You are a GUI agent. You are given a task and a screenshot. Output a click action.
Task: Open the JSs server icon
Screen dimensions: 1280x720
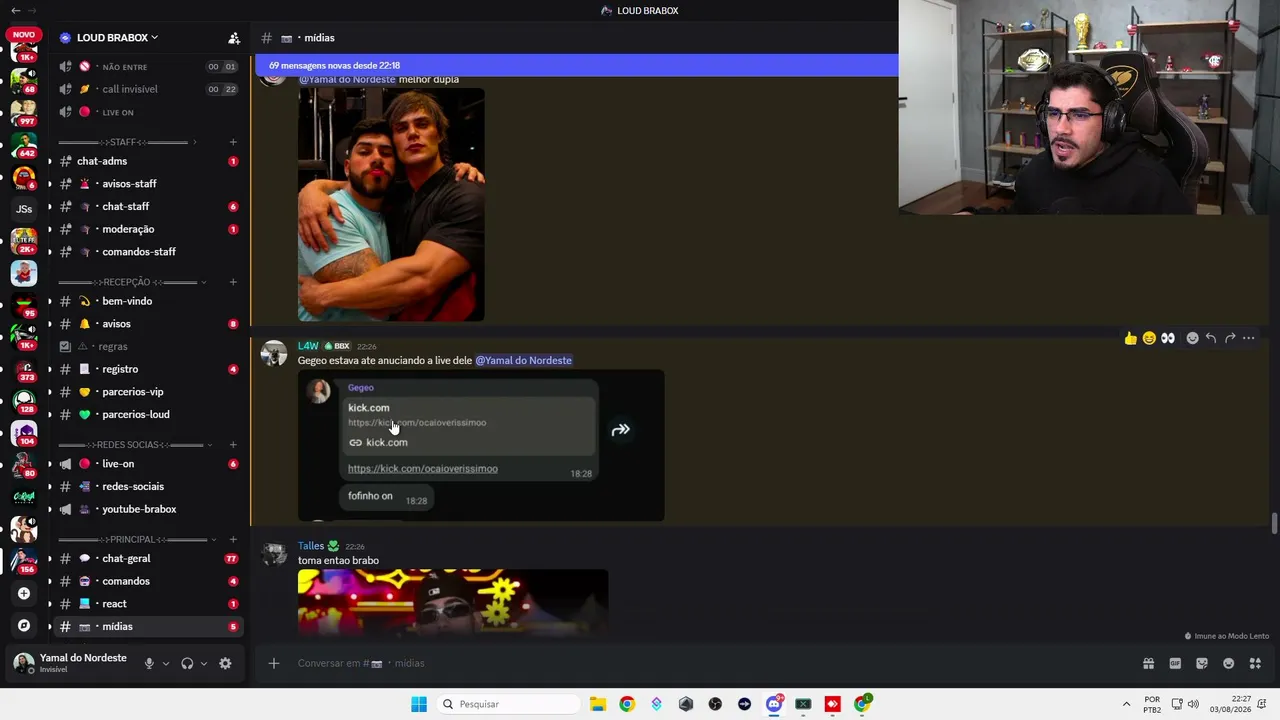[24, 209]
